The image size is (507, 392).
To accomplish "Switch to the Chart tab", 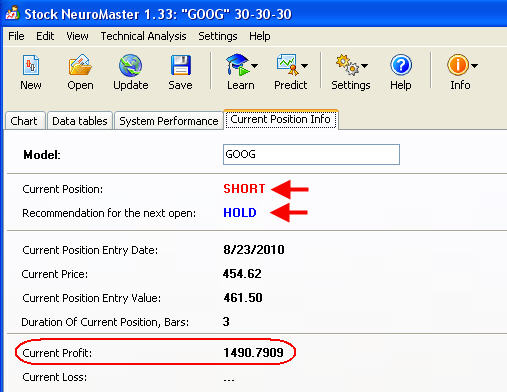I will coord(24,121).
